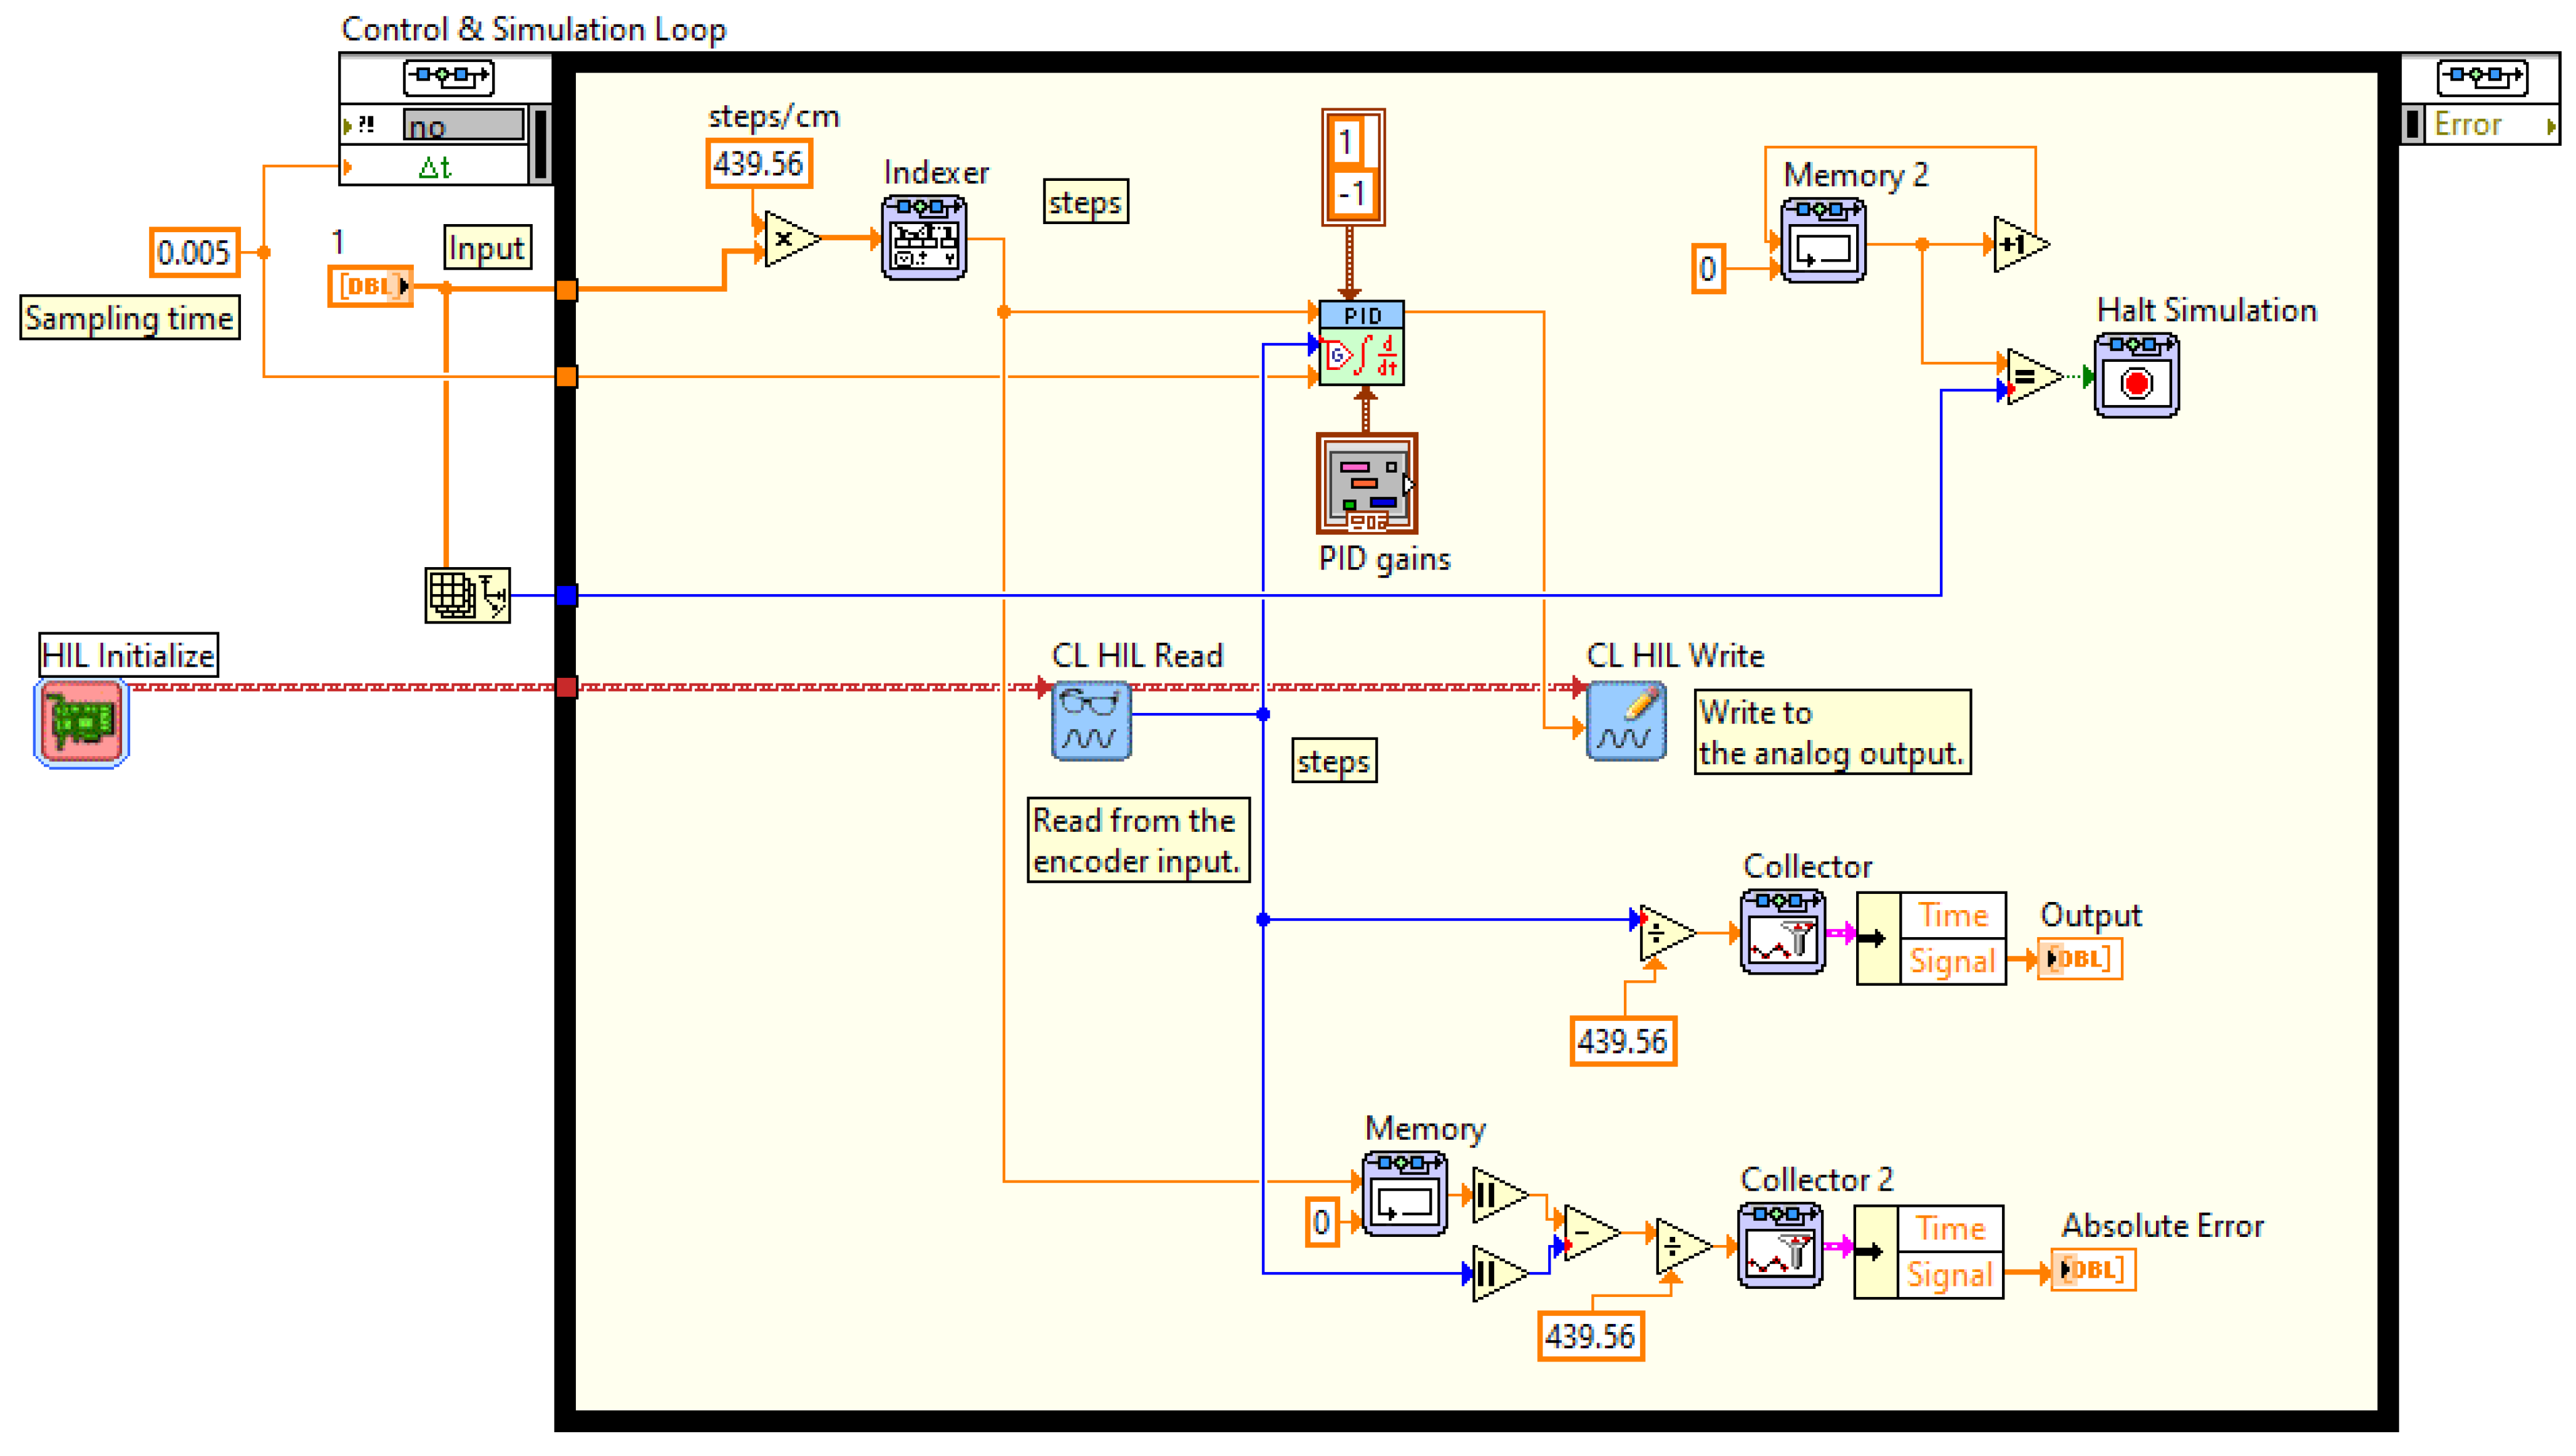Image resolution: width=2576 pixels, height=1456 pixels.
Task: Select the PID gains cluster control
Action: pyautogui.click(x=1366, y=484)
